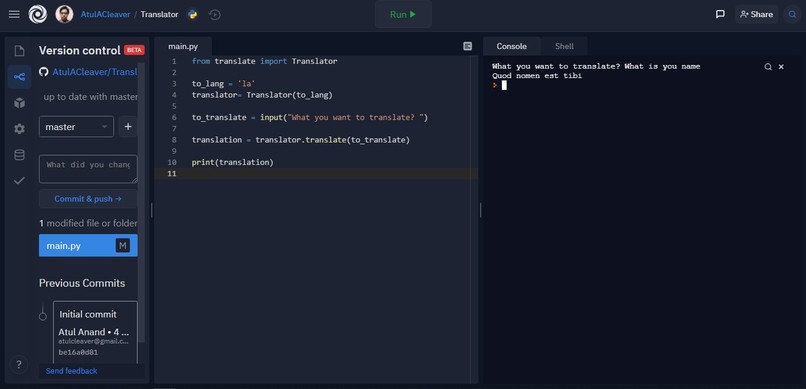Click line 1 import statement in editor
Screen dimensions: 806x389
[x=264, y=61]
